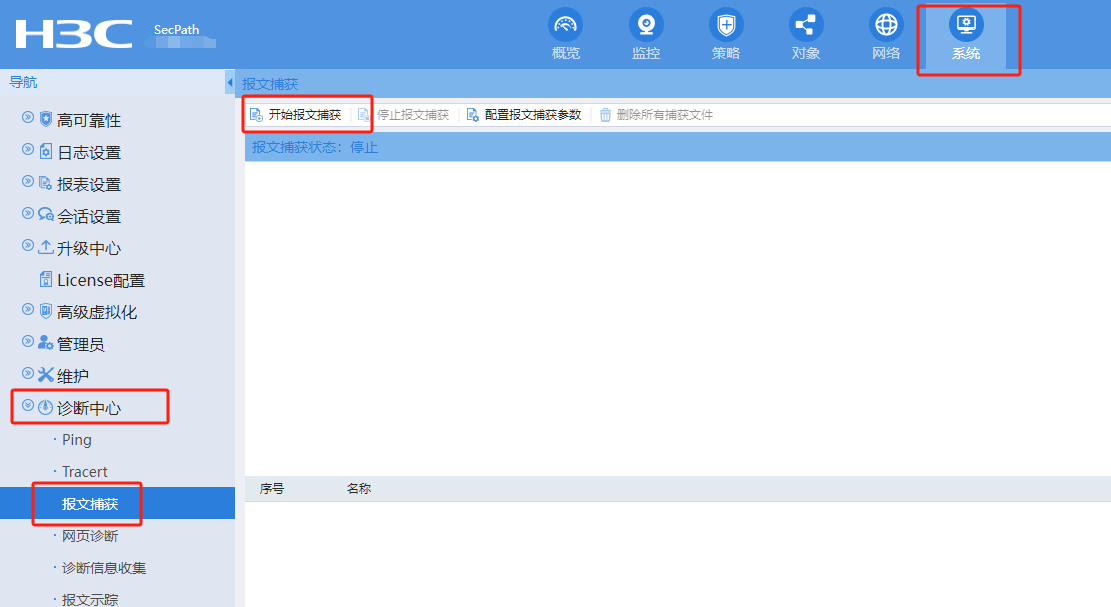The height and width of the screenshot is (607, 1111).
Task: Click the 升级中心 upload icon
Action: click(x=45, y=246)
